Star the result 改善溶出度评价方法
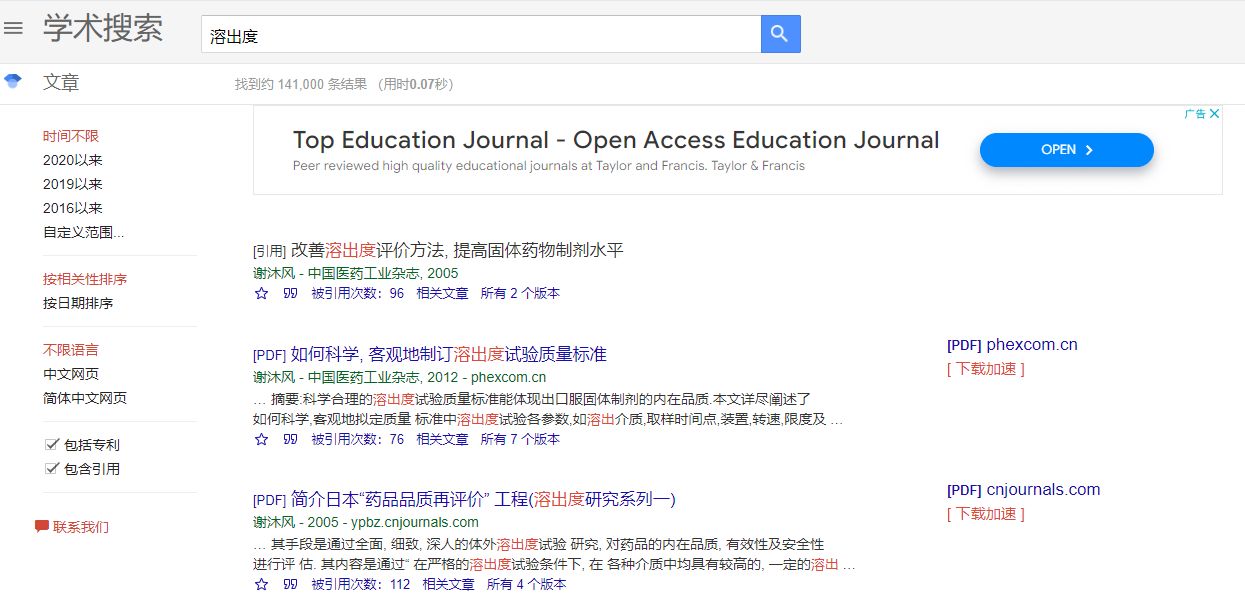 (262, 294)
